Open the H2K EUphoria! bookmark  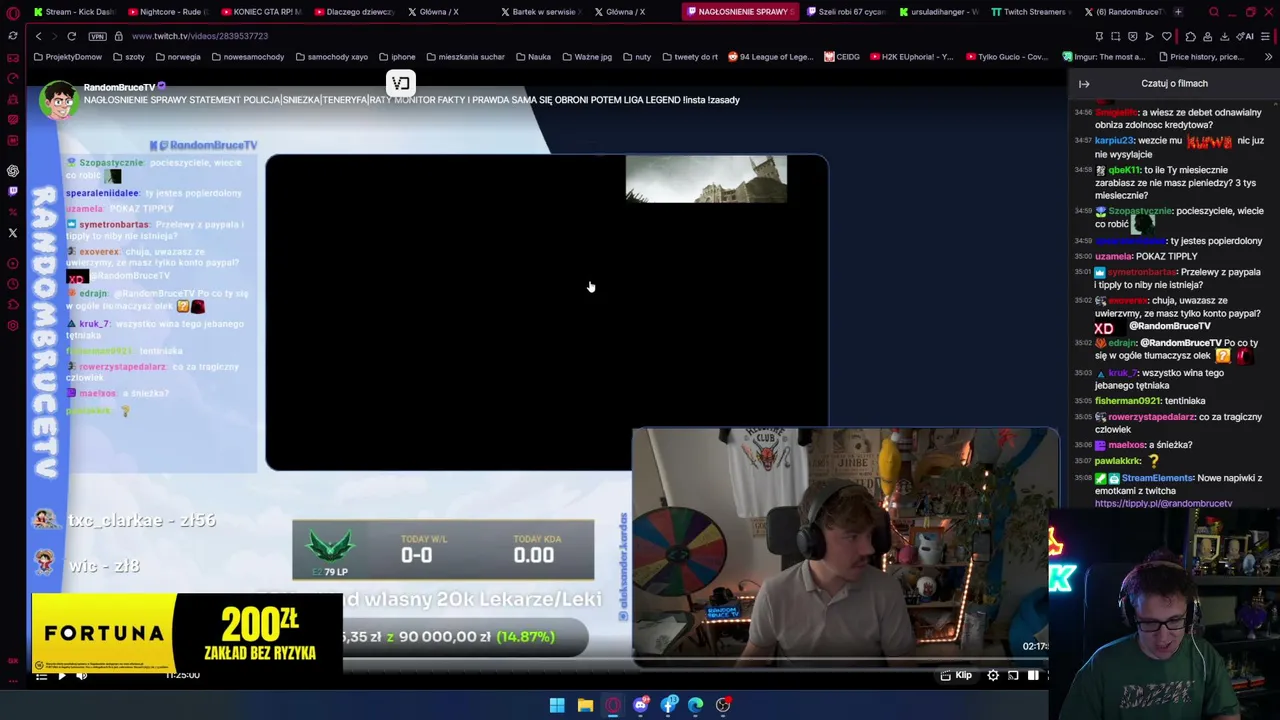pyautogui.click(x=911, y=57)
